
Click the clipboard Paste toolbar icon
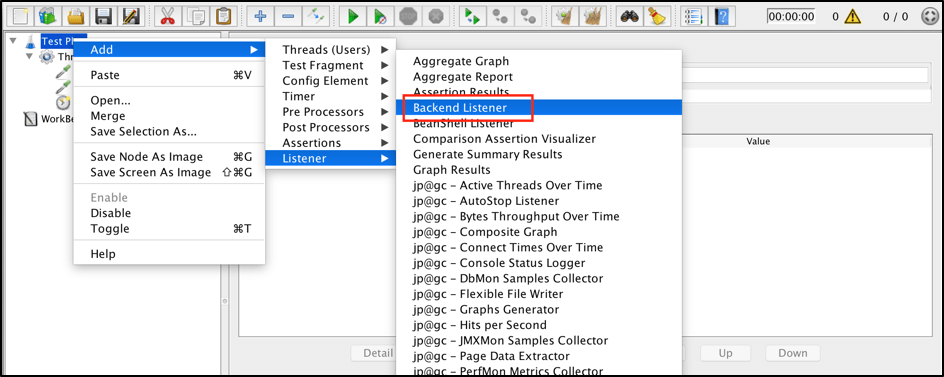click(x=223, y=16)
